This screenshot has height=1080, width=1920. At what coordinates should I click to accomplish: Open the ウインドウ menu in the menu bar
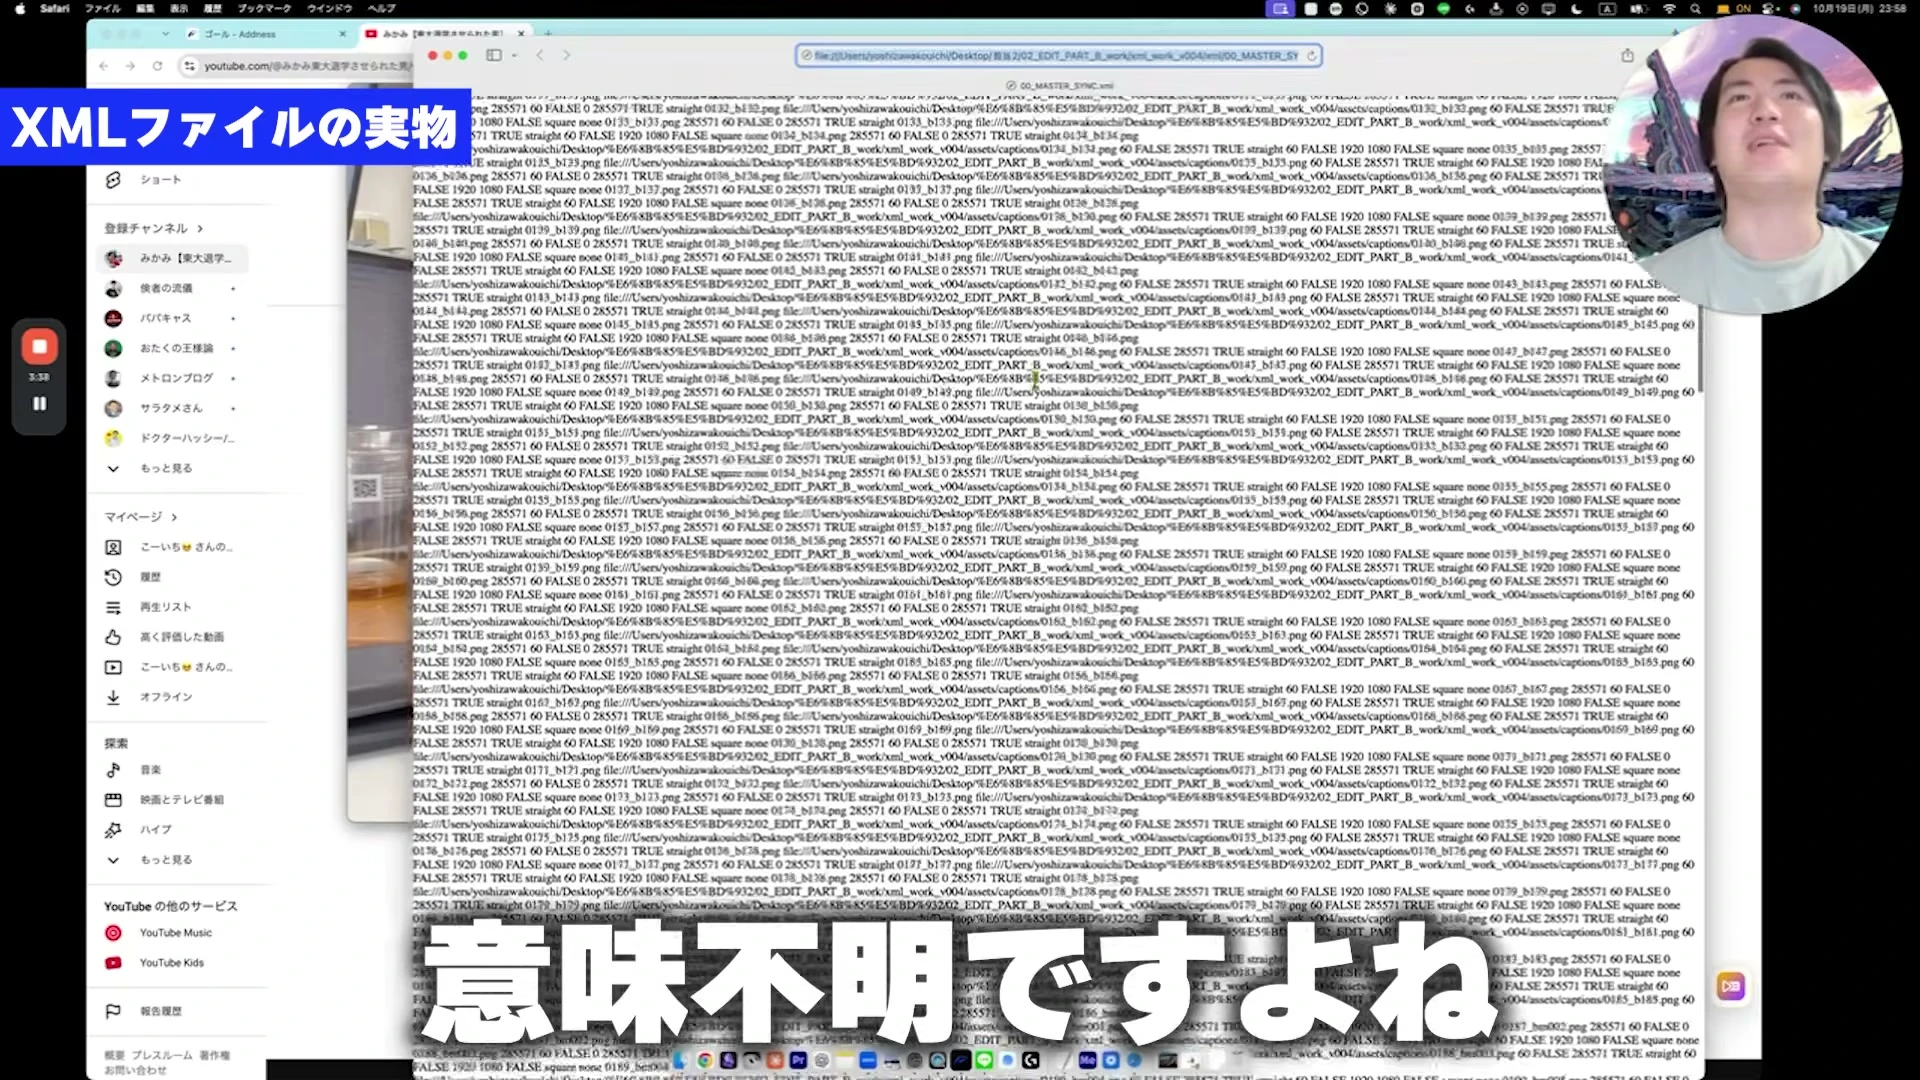point(329,8)
